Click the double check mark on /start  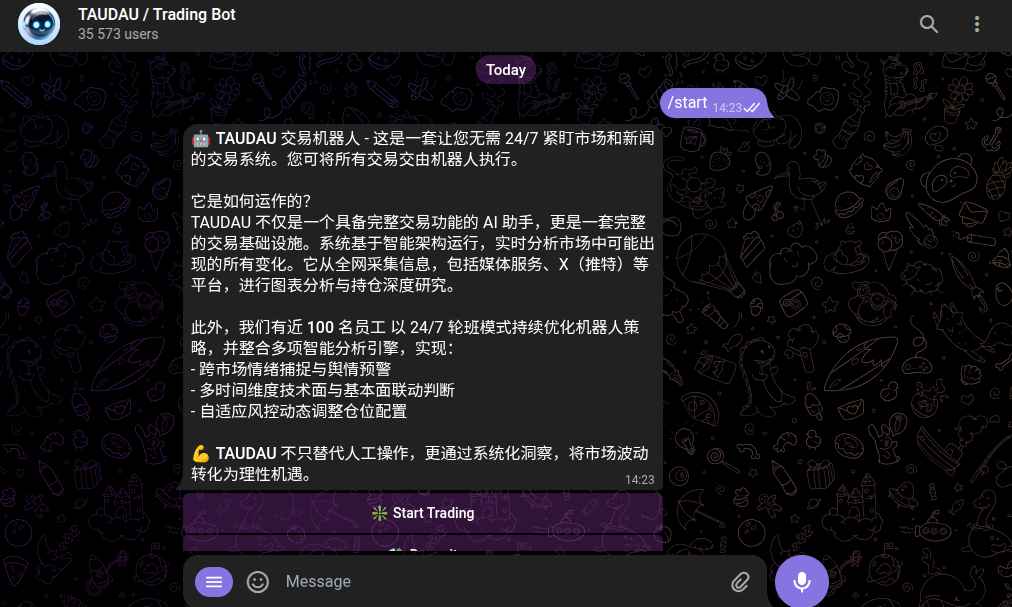point(752,108)
